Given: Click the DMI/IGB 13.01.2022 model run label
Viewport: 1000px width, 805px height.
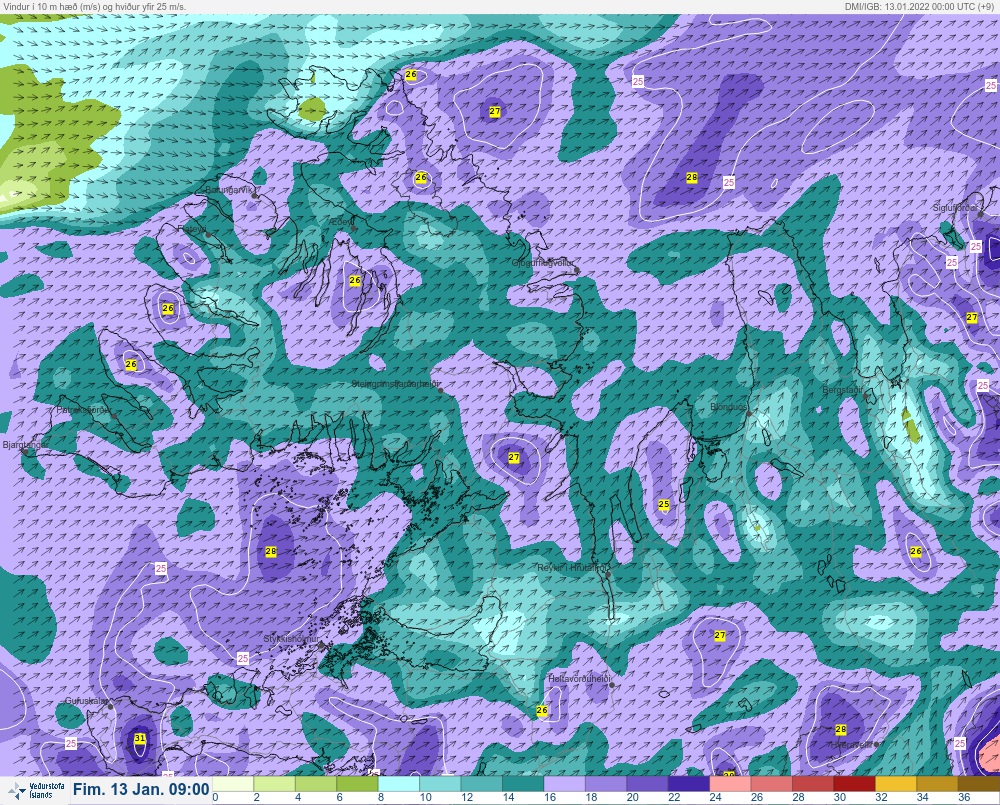Looking at the screenshot, I should click(x=921, y=6).
